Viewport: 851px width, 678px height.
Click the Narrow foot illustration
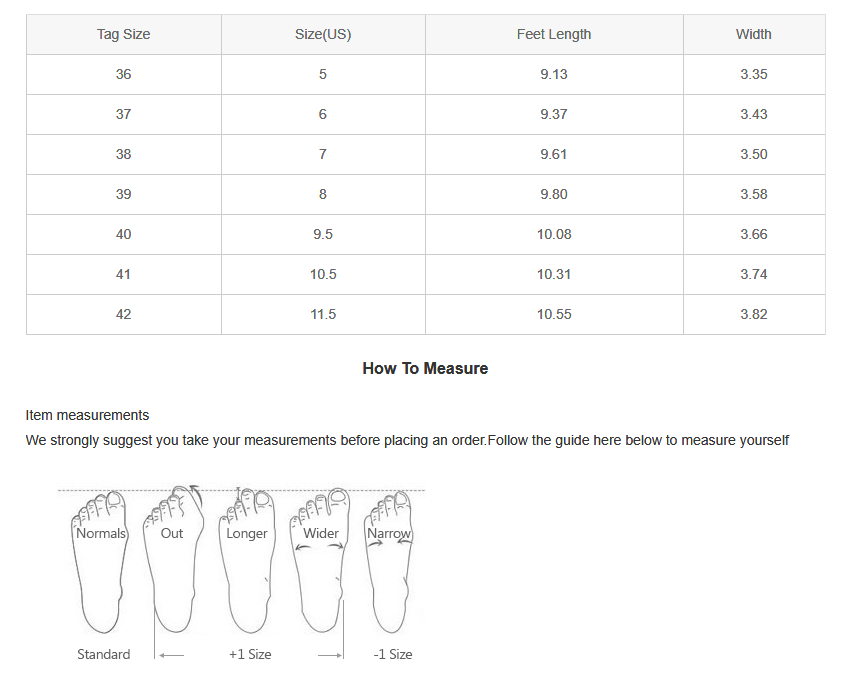point(389,560)
